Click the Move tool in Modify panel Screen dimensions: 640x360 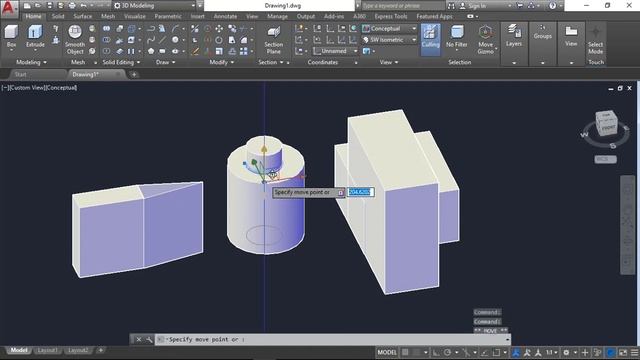coord(219,29)
